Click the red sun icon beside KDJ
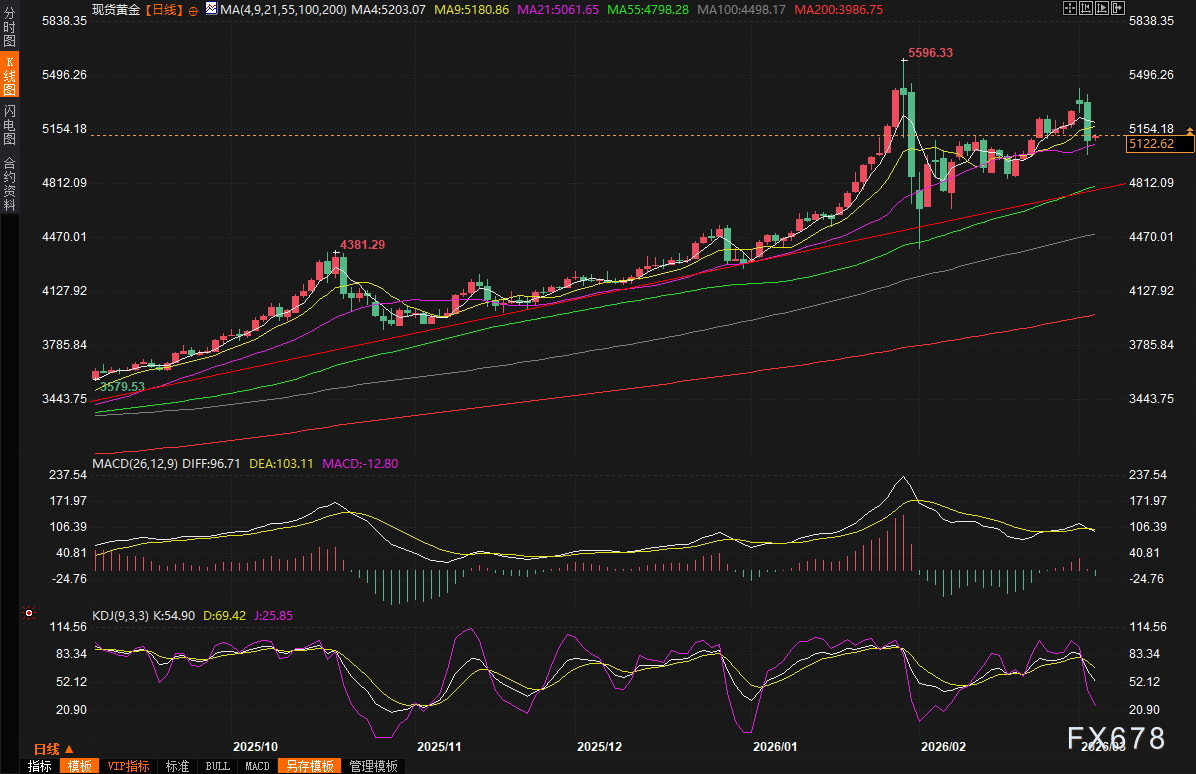This screenshot has height=774, width=1196. click(x=29, y=612)
